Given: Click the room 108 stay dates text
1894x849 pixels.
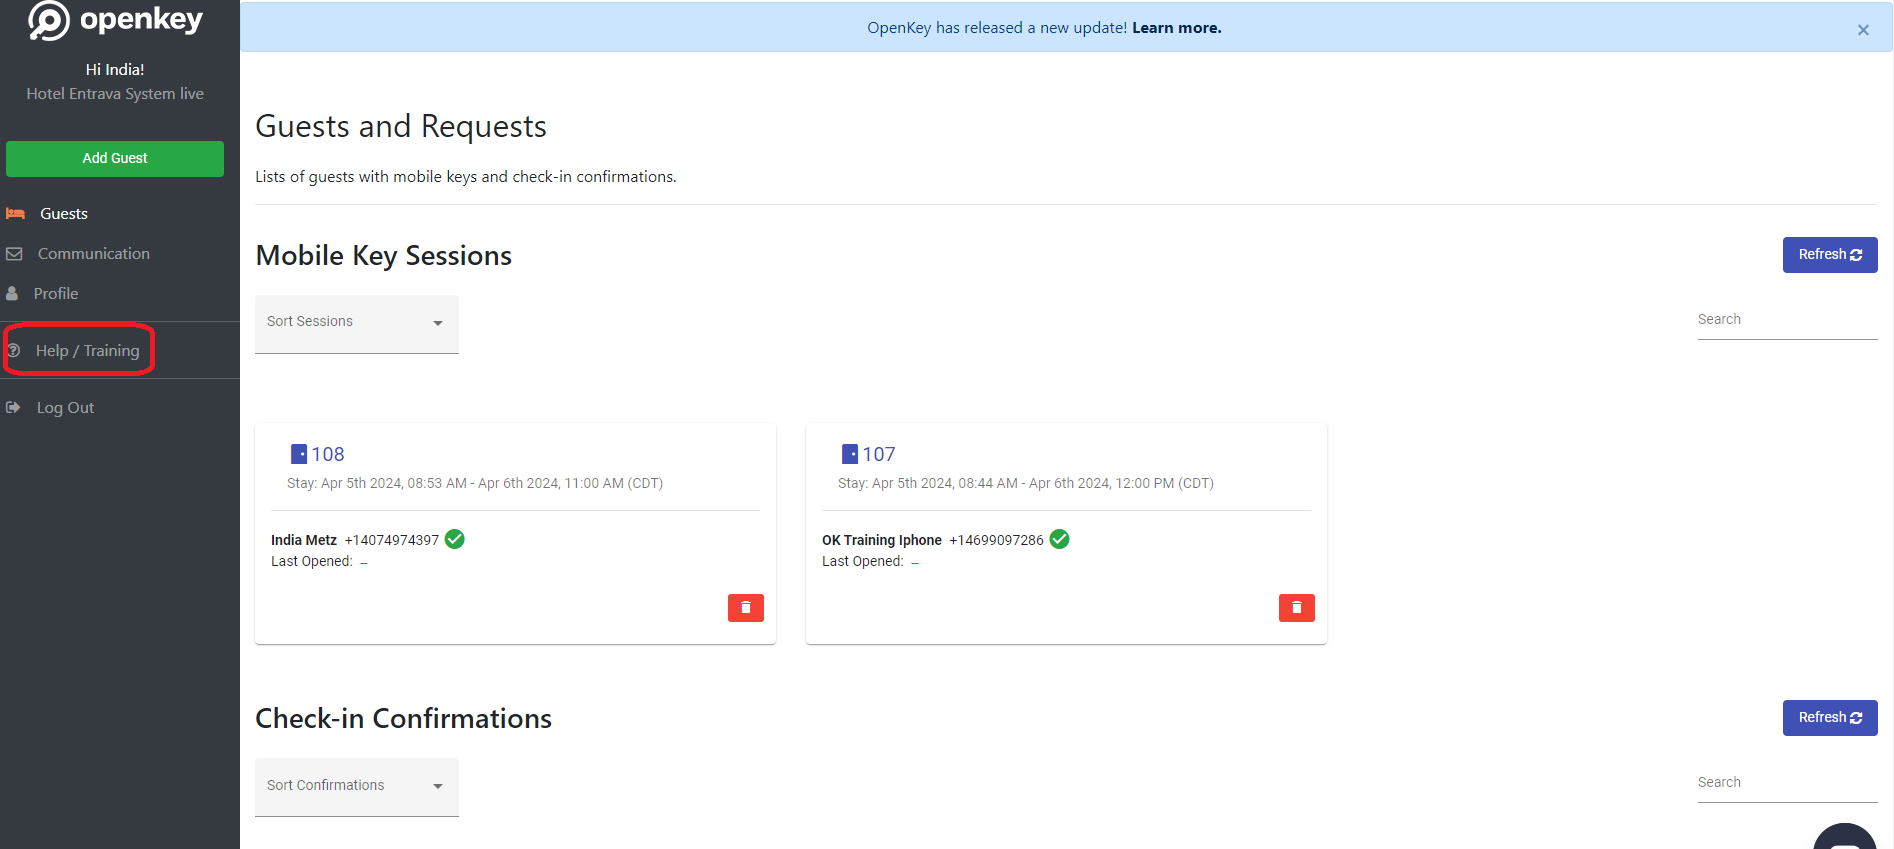Looking at the screenshot, I should coord(475,483).
